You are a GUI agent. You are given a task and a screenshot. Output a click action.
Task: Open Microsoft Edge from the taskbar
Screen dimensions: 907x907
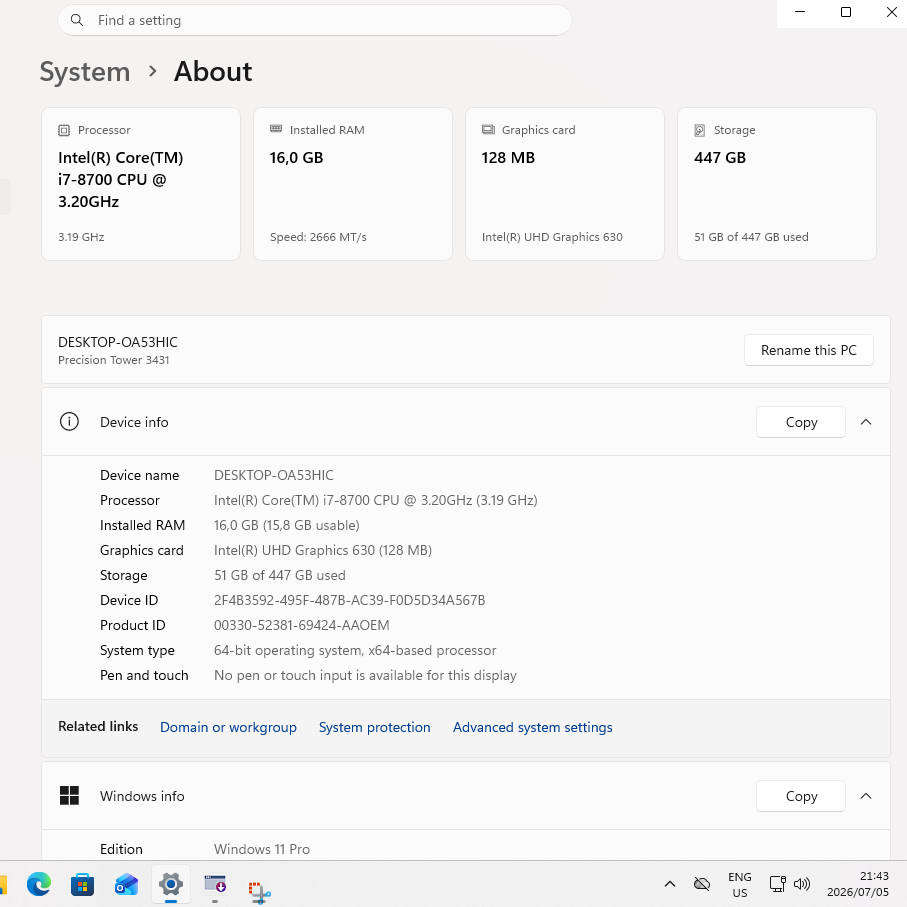pos(39,884)
